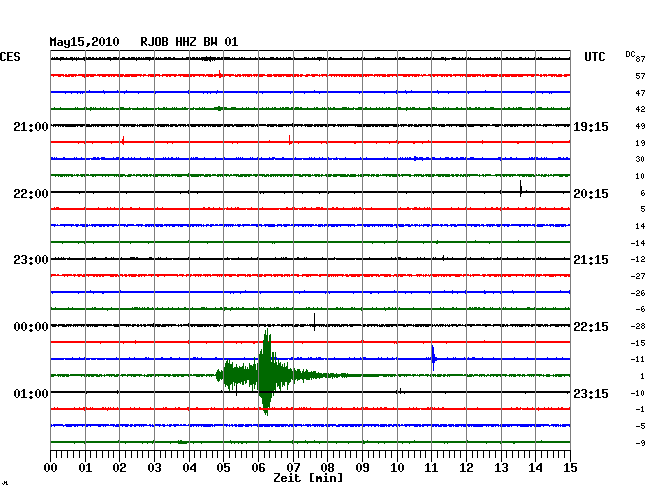This screenshot has width=650, height=494.
Task: Click the minute tick label "05"
Action: coord(223,468)
